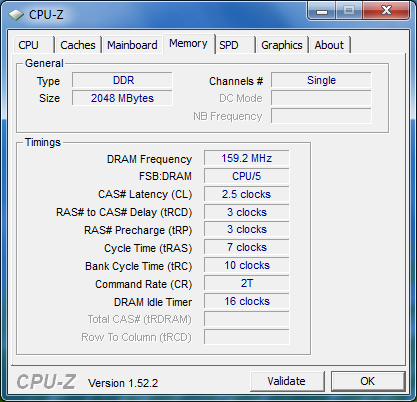The width and height of the screenshot is (417, 402).
Task: Click the Command Rate value 2T
Action: (247, 283)
